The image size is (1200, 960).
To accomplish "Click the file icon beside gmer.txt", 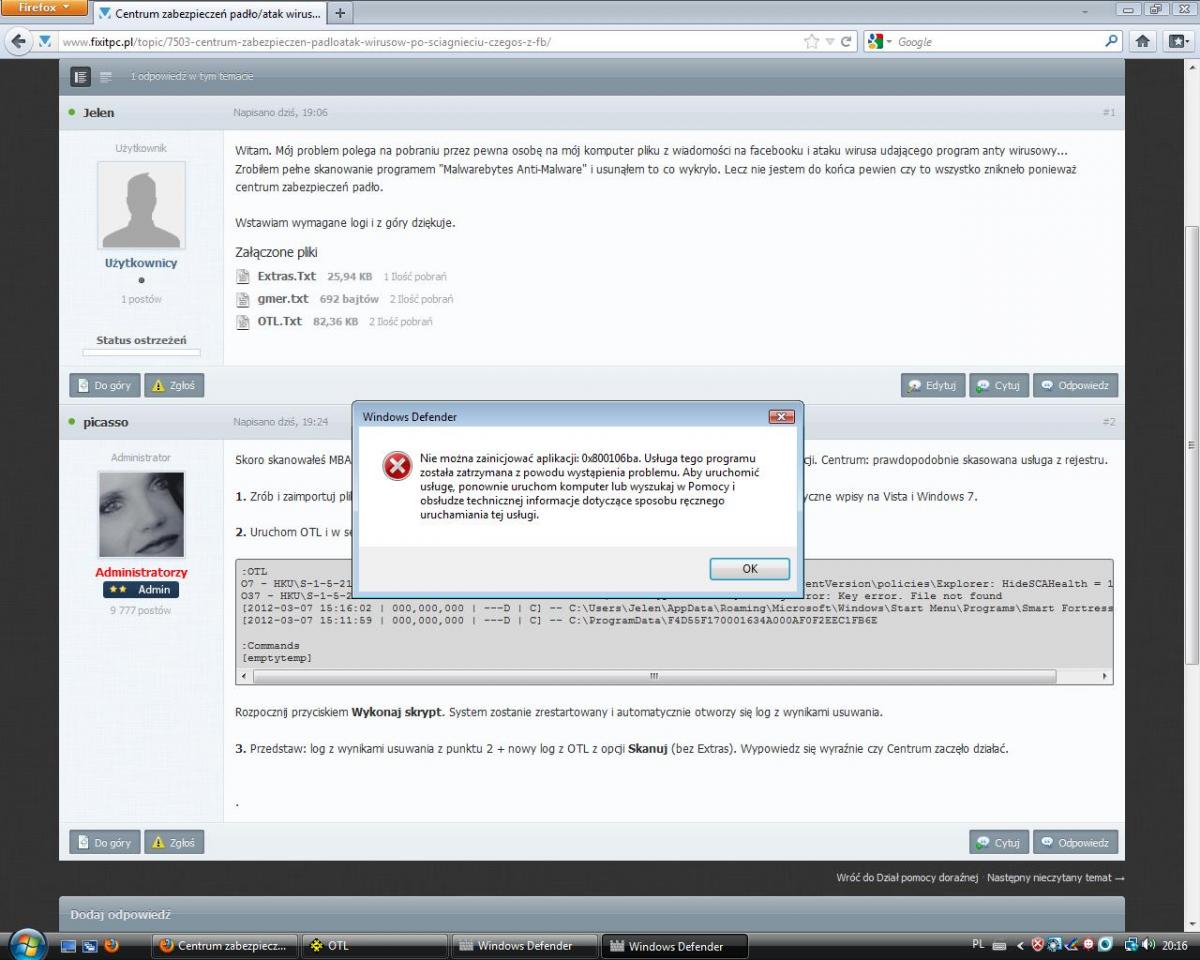I will coord(243,299).
